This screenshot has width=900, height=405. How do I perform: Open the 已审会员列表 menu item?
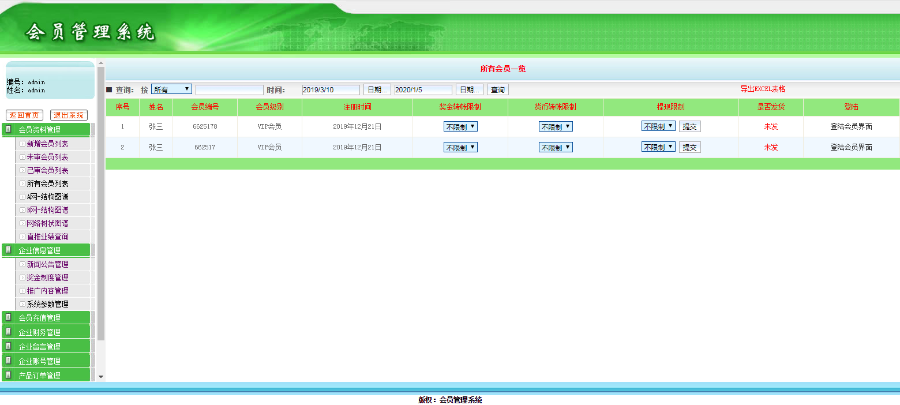coord(47,170)
